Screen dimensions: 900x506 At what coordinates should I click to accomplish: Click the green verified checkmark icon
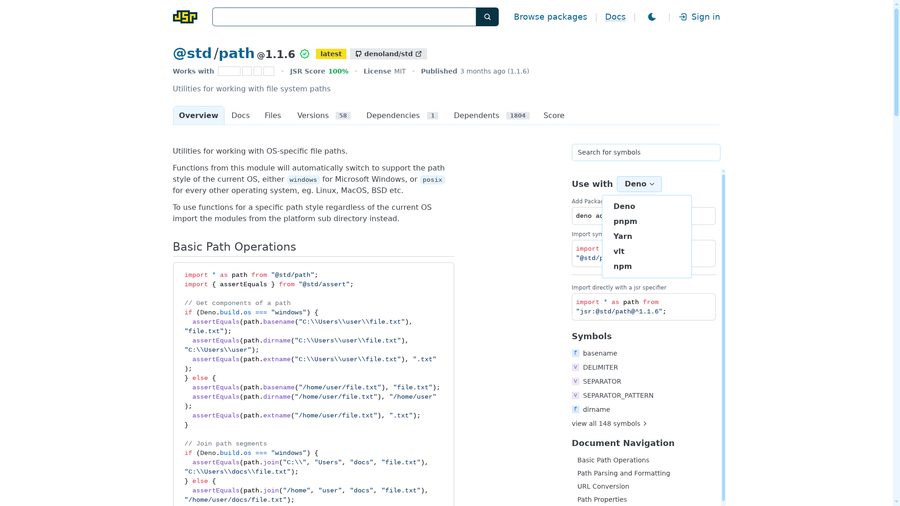305,54
